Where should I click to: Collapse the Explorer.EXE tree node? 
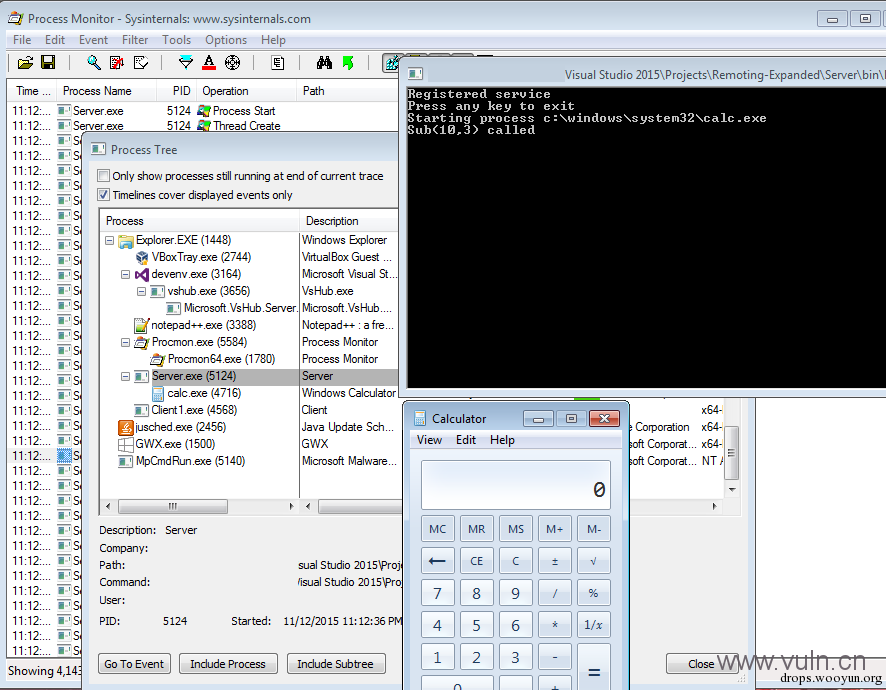tap(110, 240)
